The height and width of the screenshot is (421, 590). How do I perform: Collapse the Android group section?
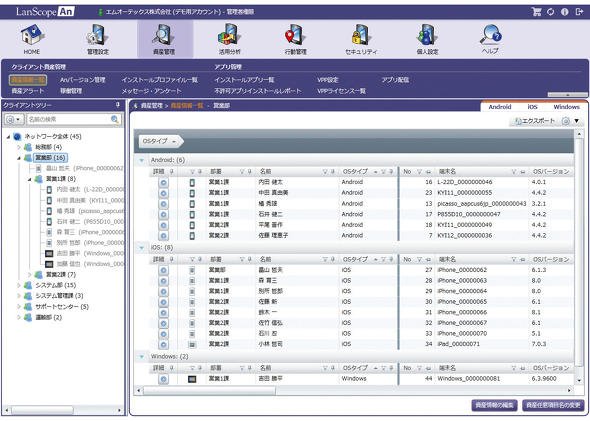pyautogui.click(x=141, y=160)
